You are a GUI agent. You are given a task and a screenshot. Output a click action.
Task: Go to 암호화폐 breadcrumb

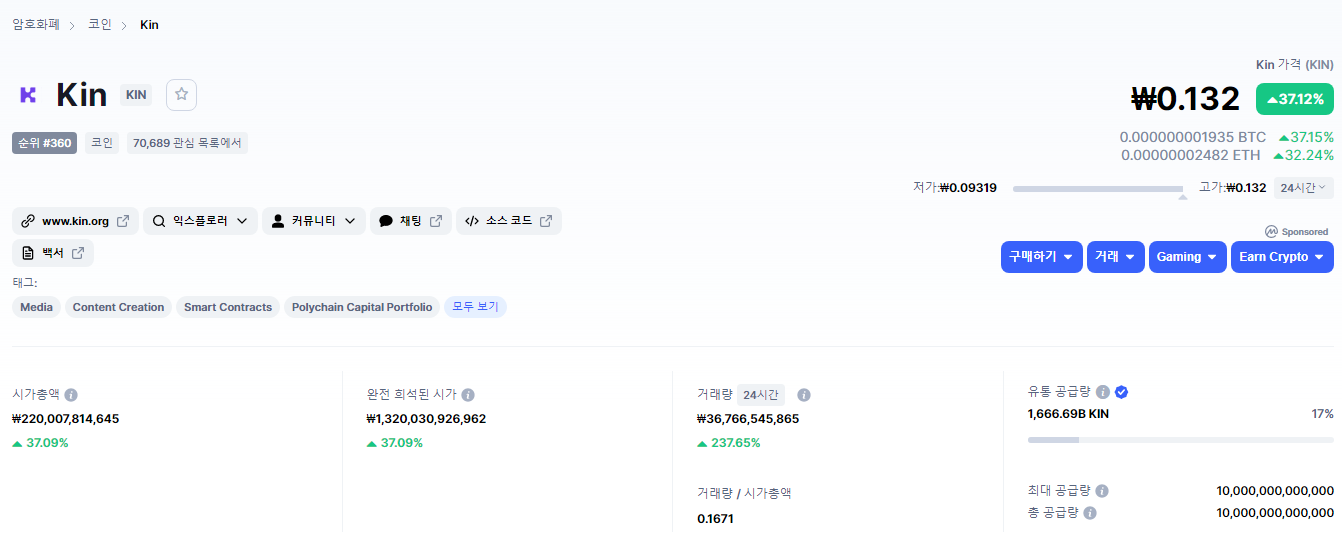point(36,24)
